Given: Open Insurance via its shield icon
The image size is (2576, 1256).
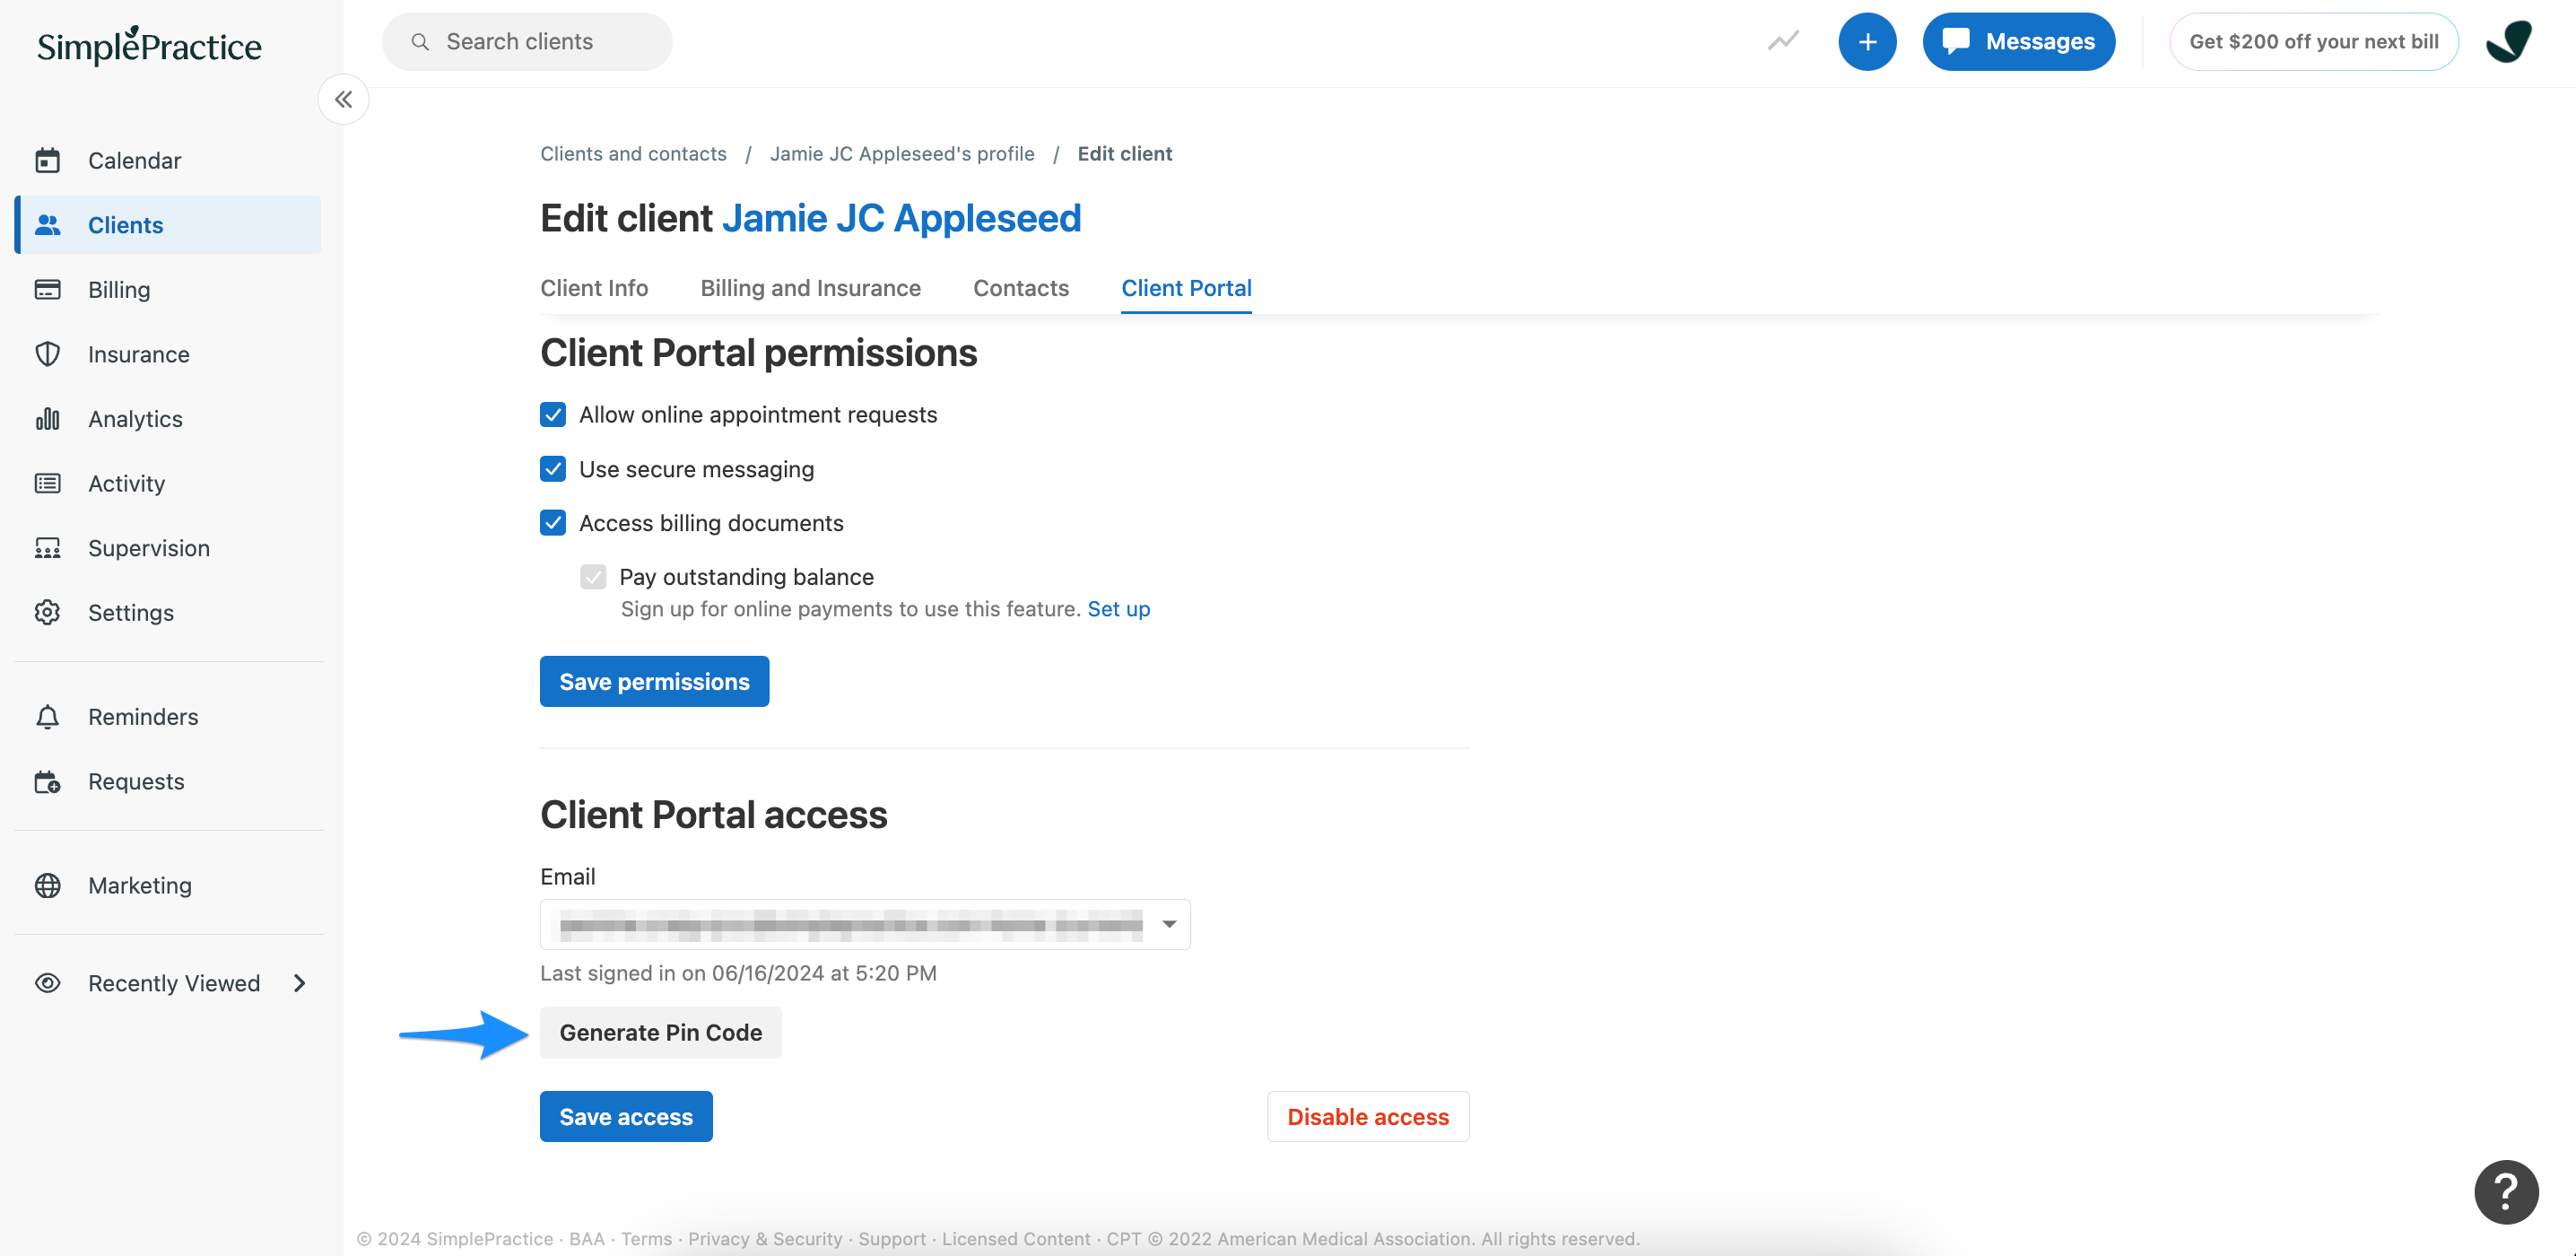Looking at the screenshot, I should [x=47, y=354].
